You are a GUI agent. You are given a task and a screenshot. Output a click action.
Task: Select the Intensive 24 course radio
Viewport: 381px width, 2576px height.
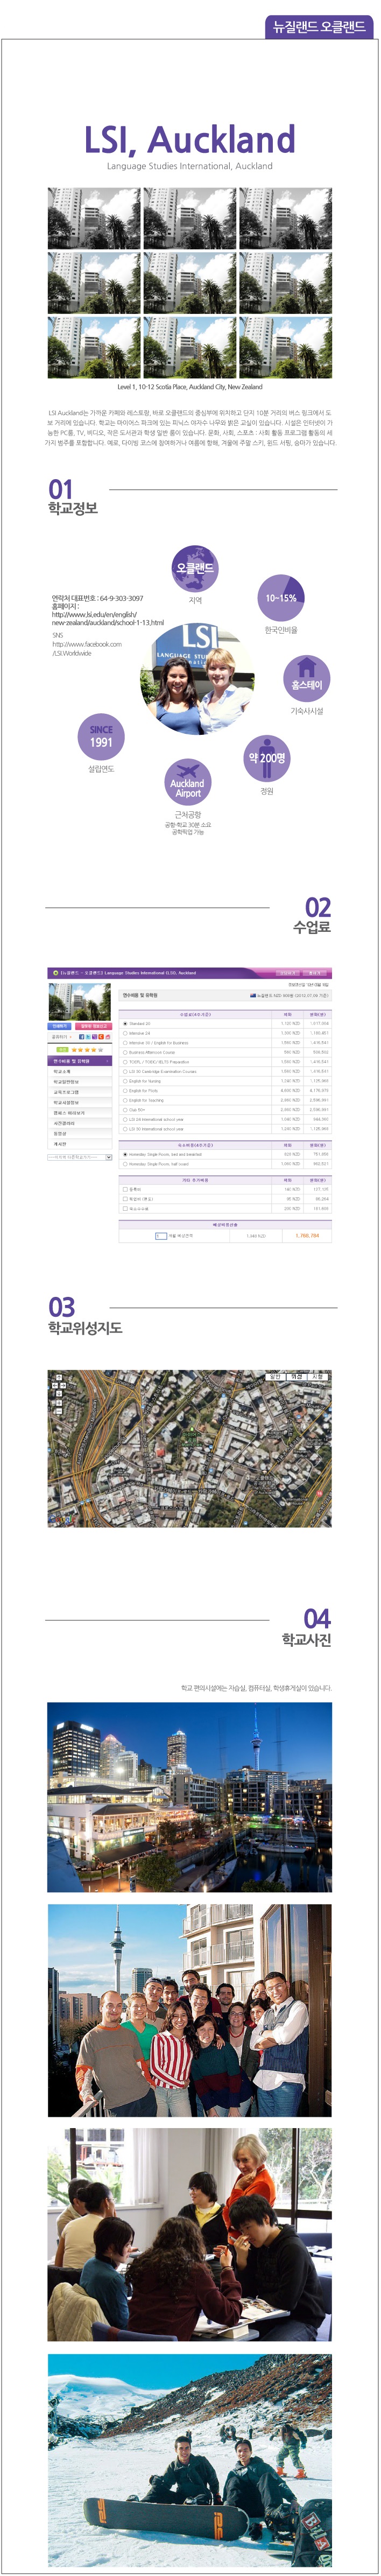point(125,1033)
